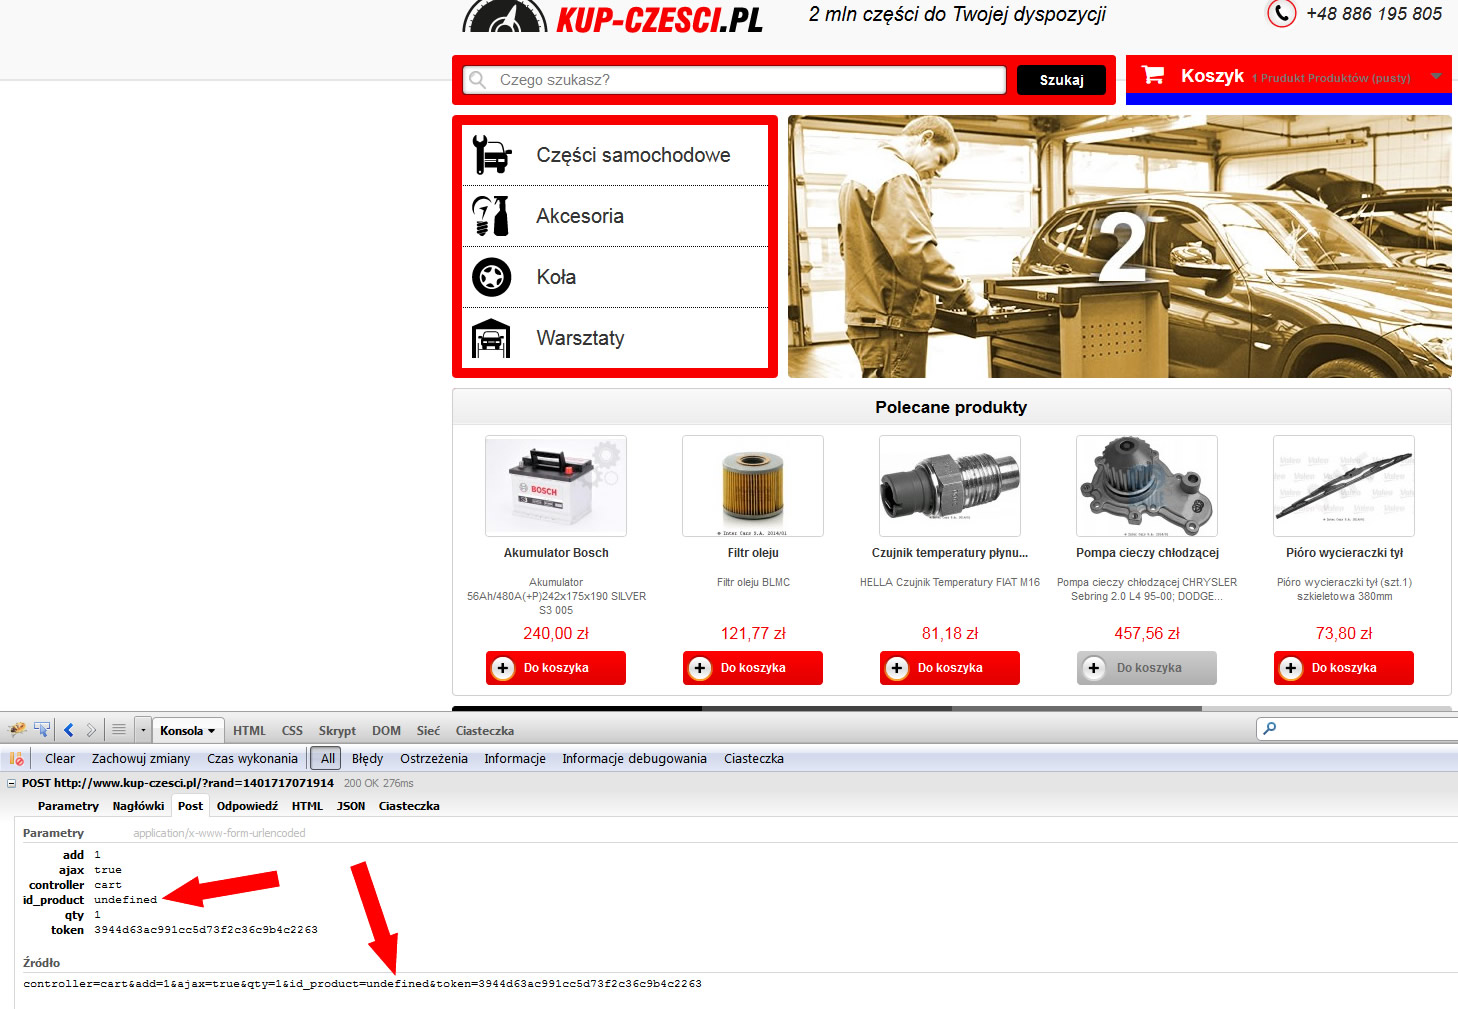Image resolution: width=1458 pixels, height=1009 pixels.
Task: Click the plus icon for Pióro wycieraczki
Action: tap(1291, 668)
